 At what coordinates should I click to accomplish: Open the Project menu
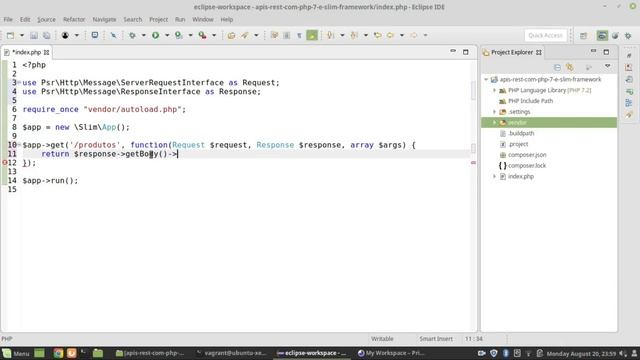point(158,20)
